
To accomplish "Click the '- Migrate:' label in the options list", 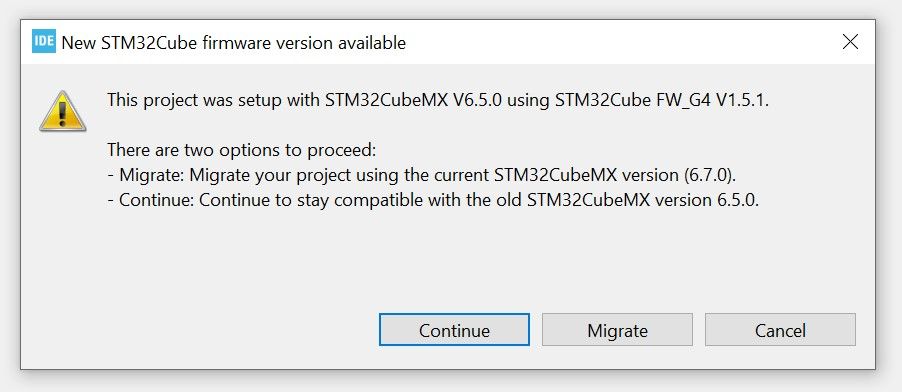I will [146, 176].
